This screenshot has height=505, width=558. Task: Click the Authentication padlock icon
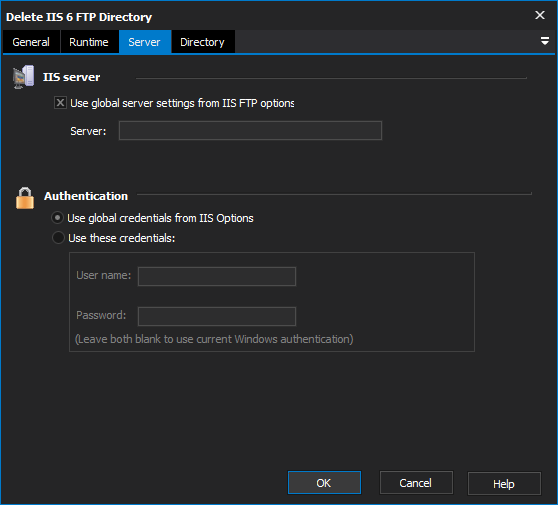pyautogui.click(x=25, y=198)
